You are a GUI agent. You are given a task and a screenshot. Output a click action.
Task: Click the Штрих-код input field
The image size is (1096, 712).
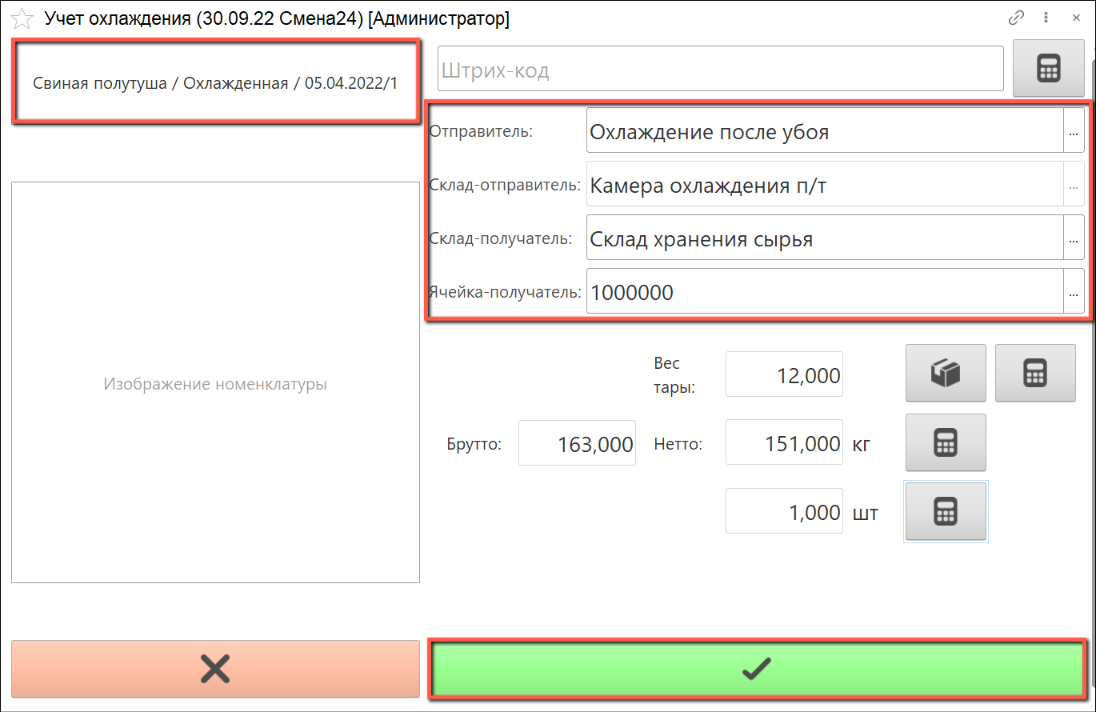pos(720,71)
